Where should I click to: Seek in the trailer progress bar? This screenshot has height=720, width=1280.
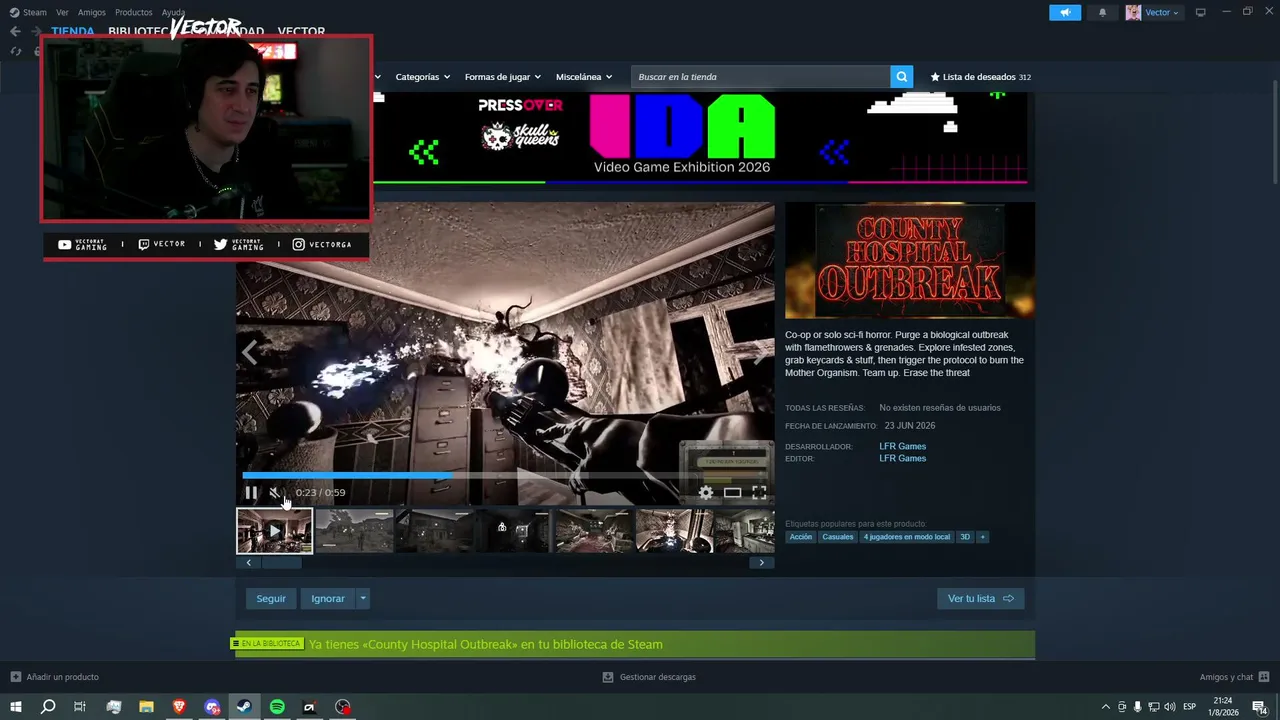point(505,475)
